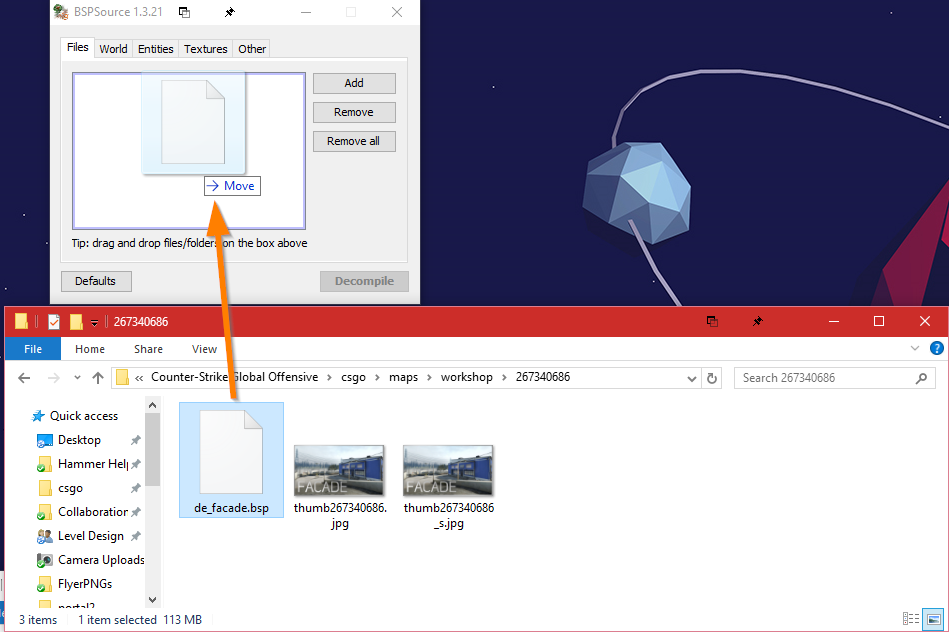
Task: Click the navigation pane scrollbar thumb
Action: pyautogui.click(x=153, y=449)
